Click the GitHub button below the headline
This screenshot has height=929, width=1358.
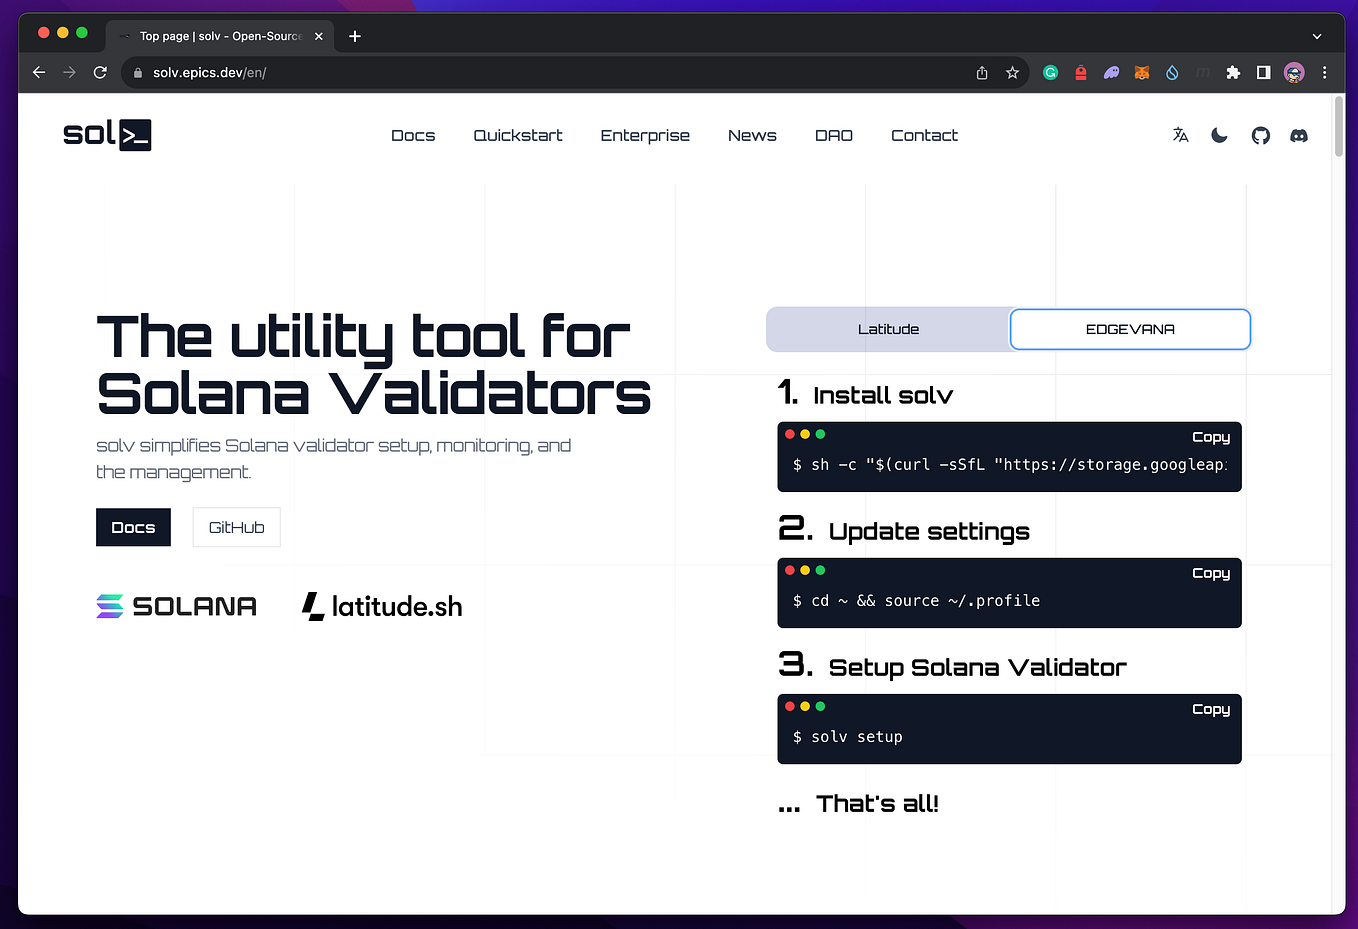click(x=236, y=527)
